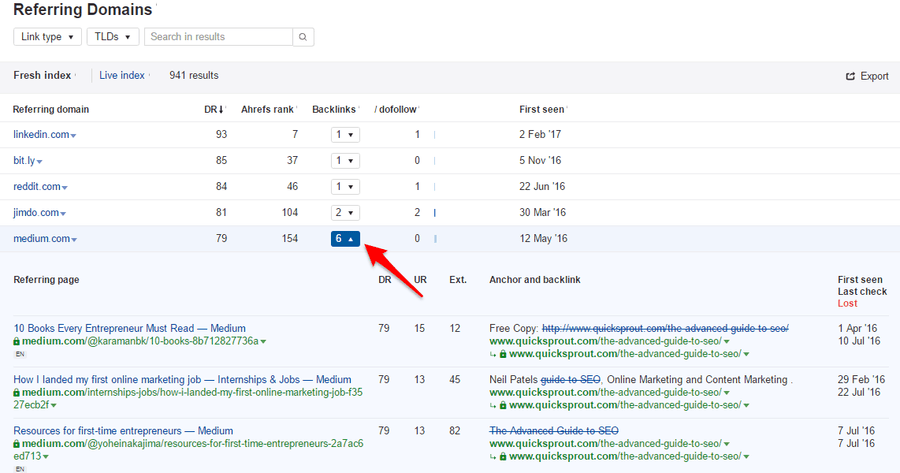Screen dimensions: 900x473
Task: Click the green lock icon beside the 10-books URL
Action: (x=17, y=341)
